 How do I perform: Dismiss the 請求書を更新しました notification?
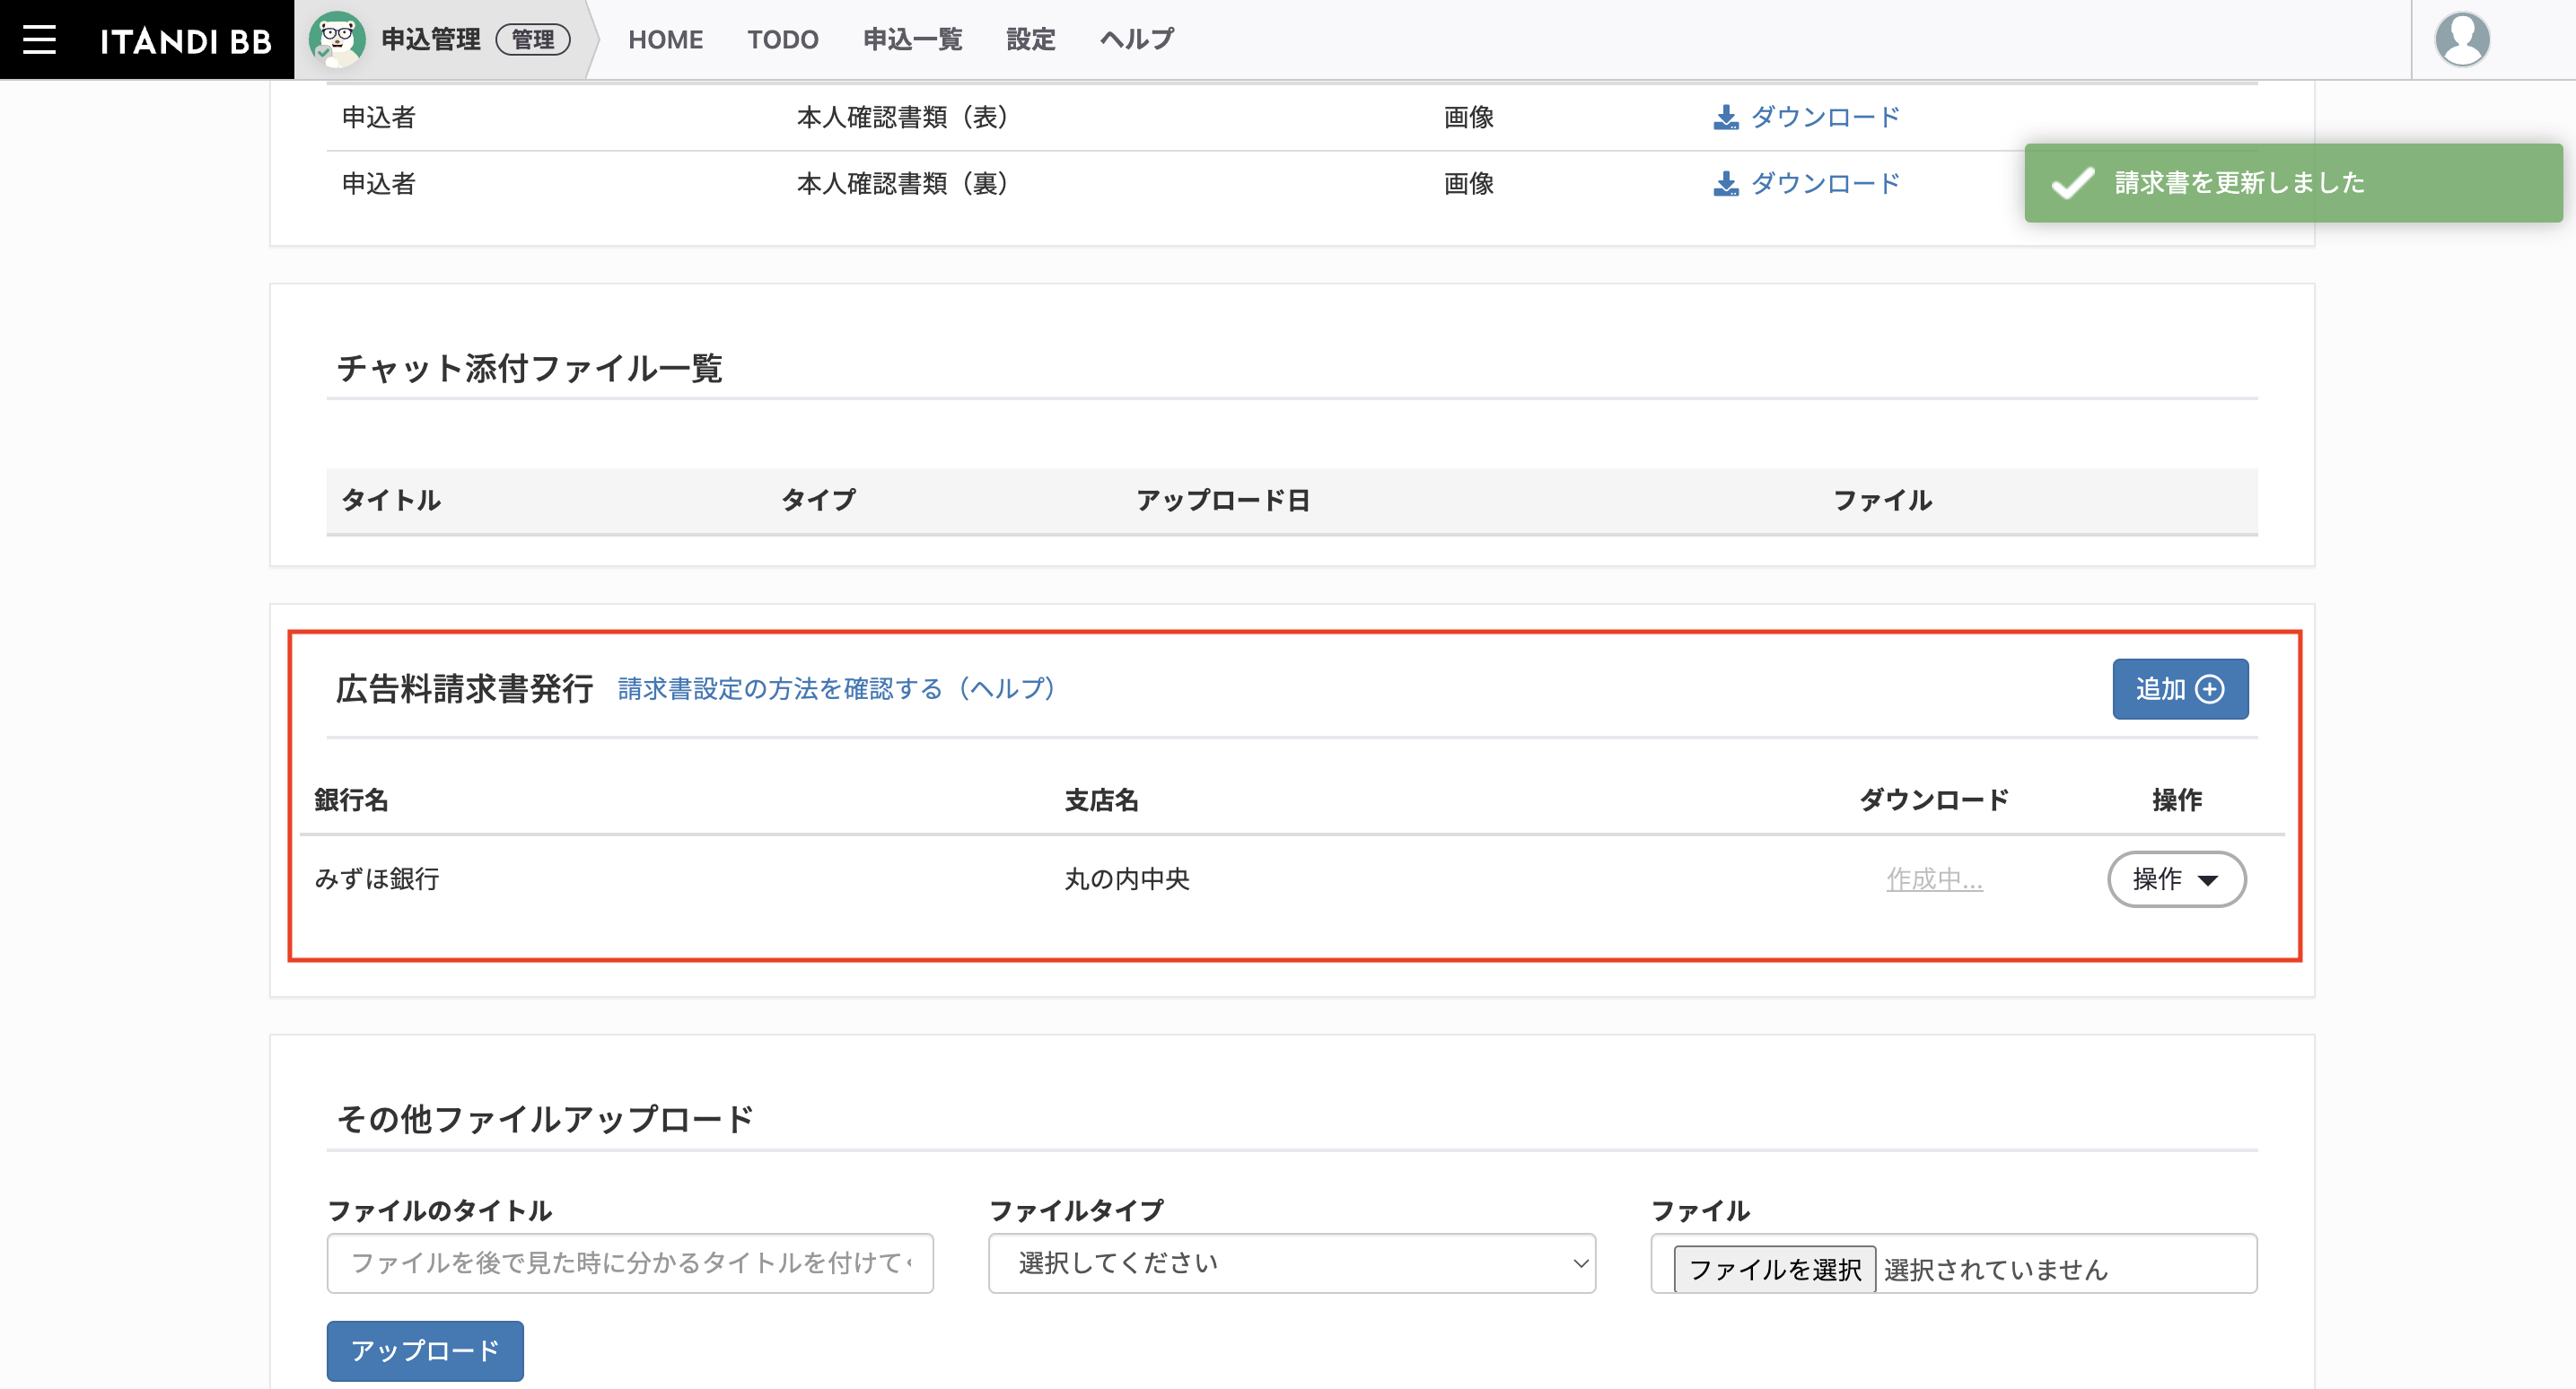2293,183
